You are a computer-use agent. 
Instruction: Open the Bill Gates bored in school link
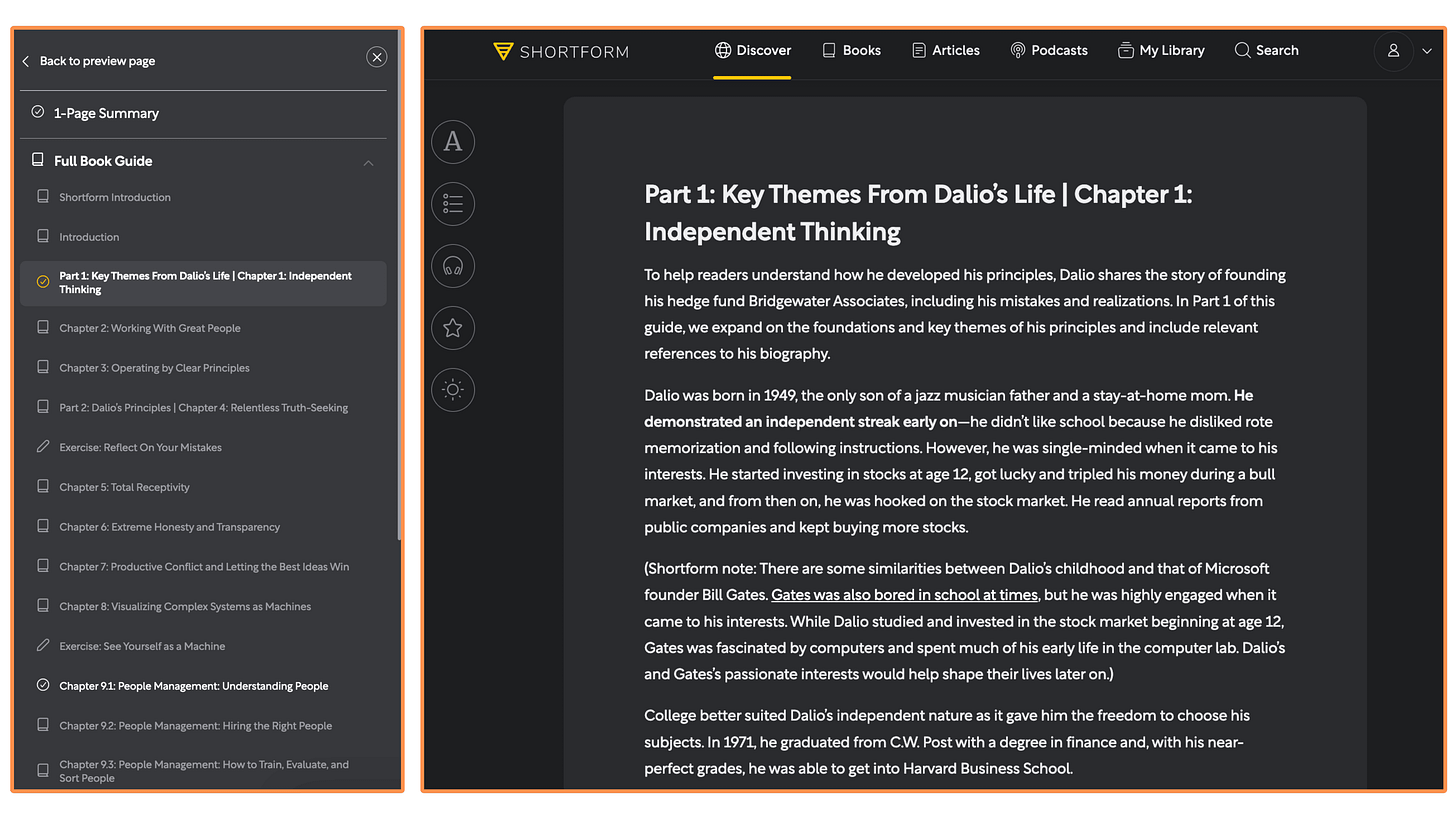tap(903, 594)
